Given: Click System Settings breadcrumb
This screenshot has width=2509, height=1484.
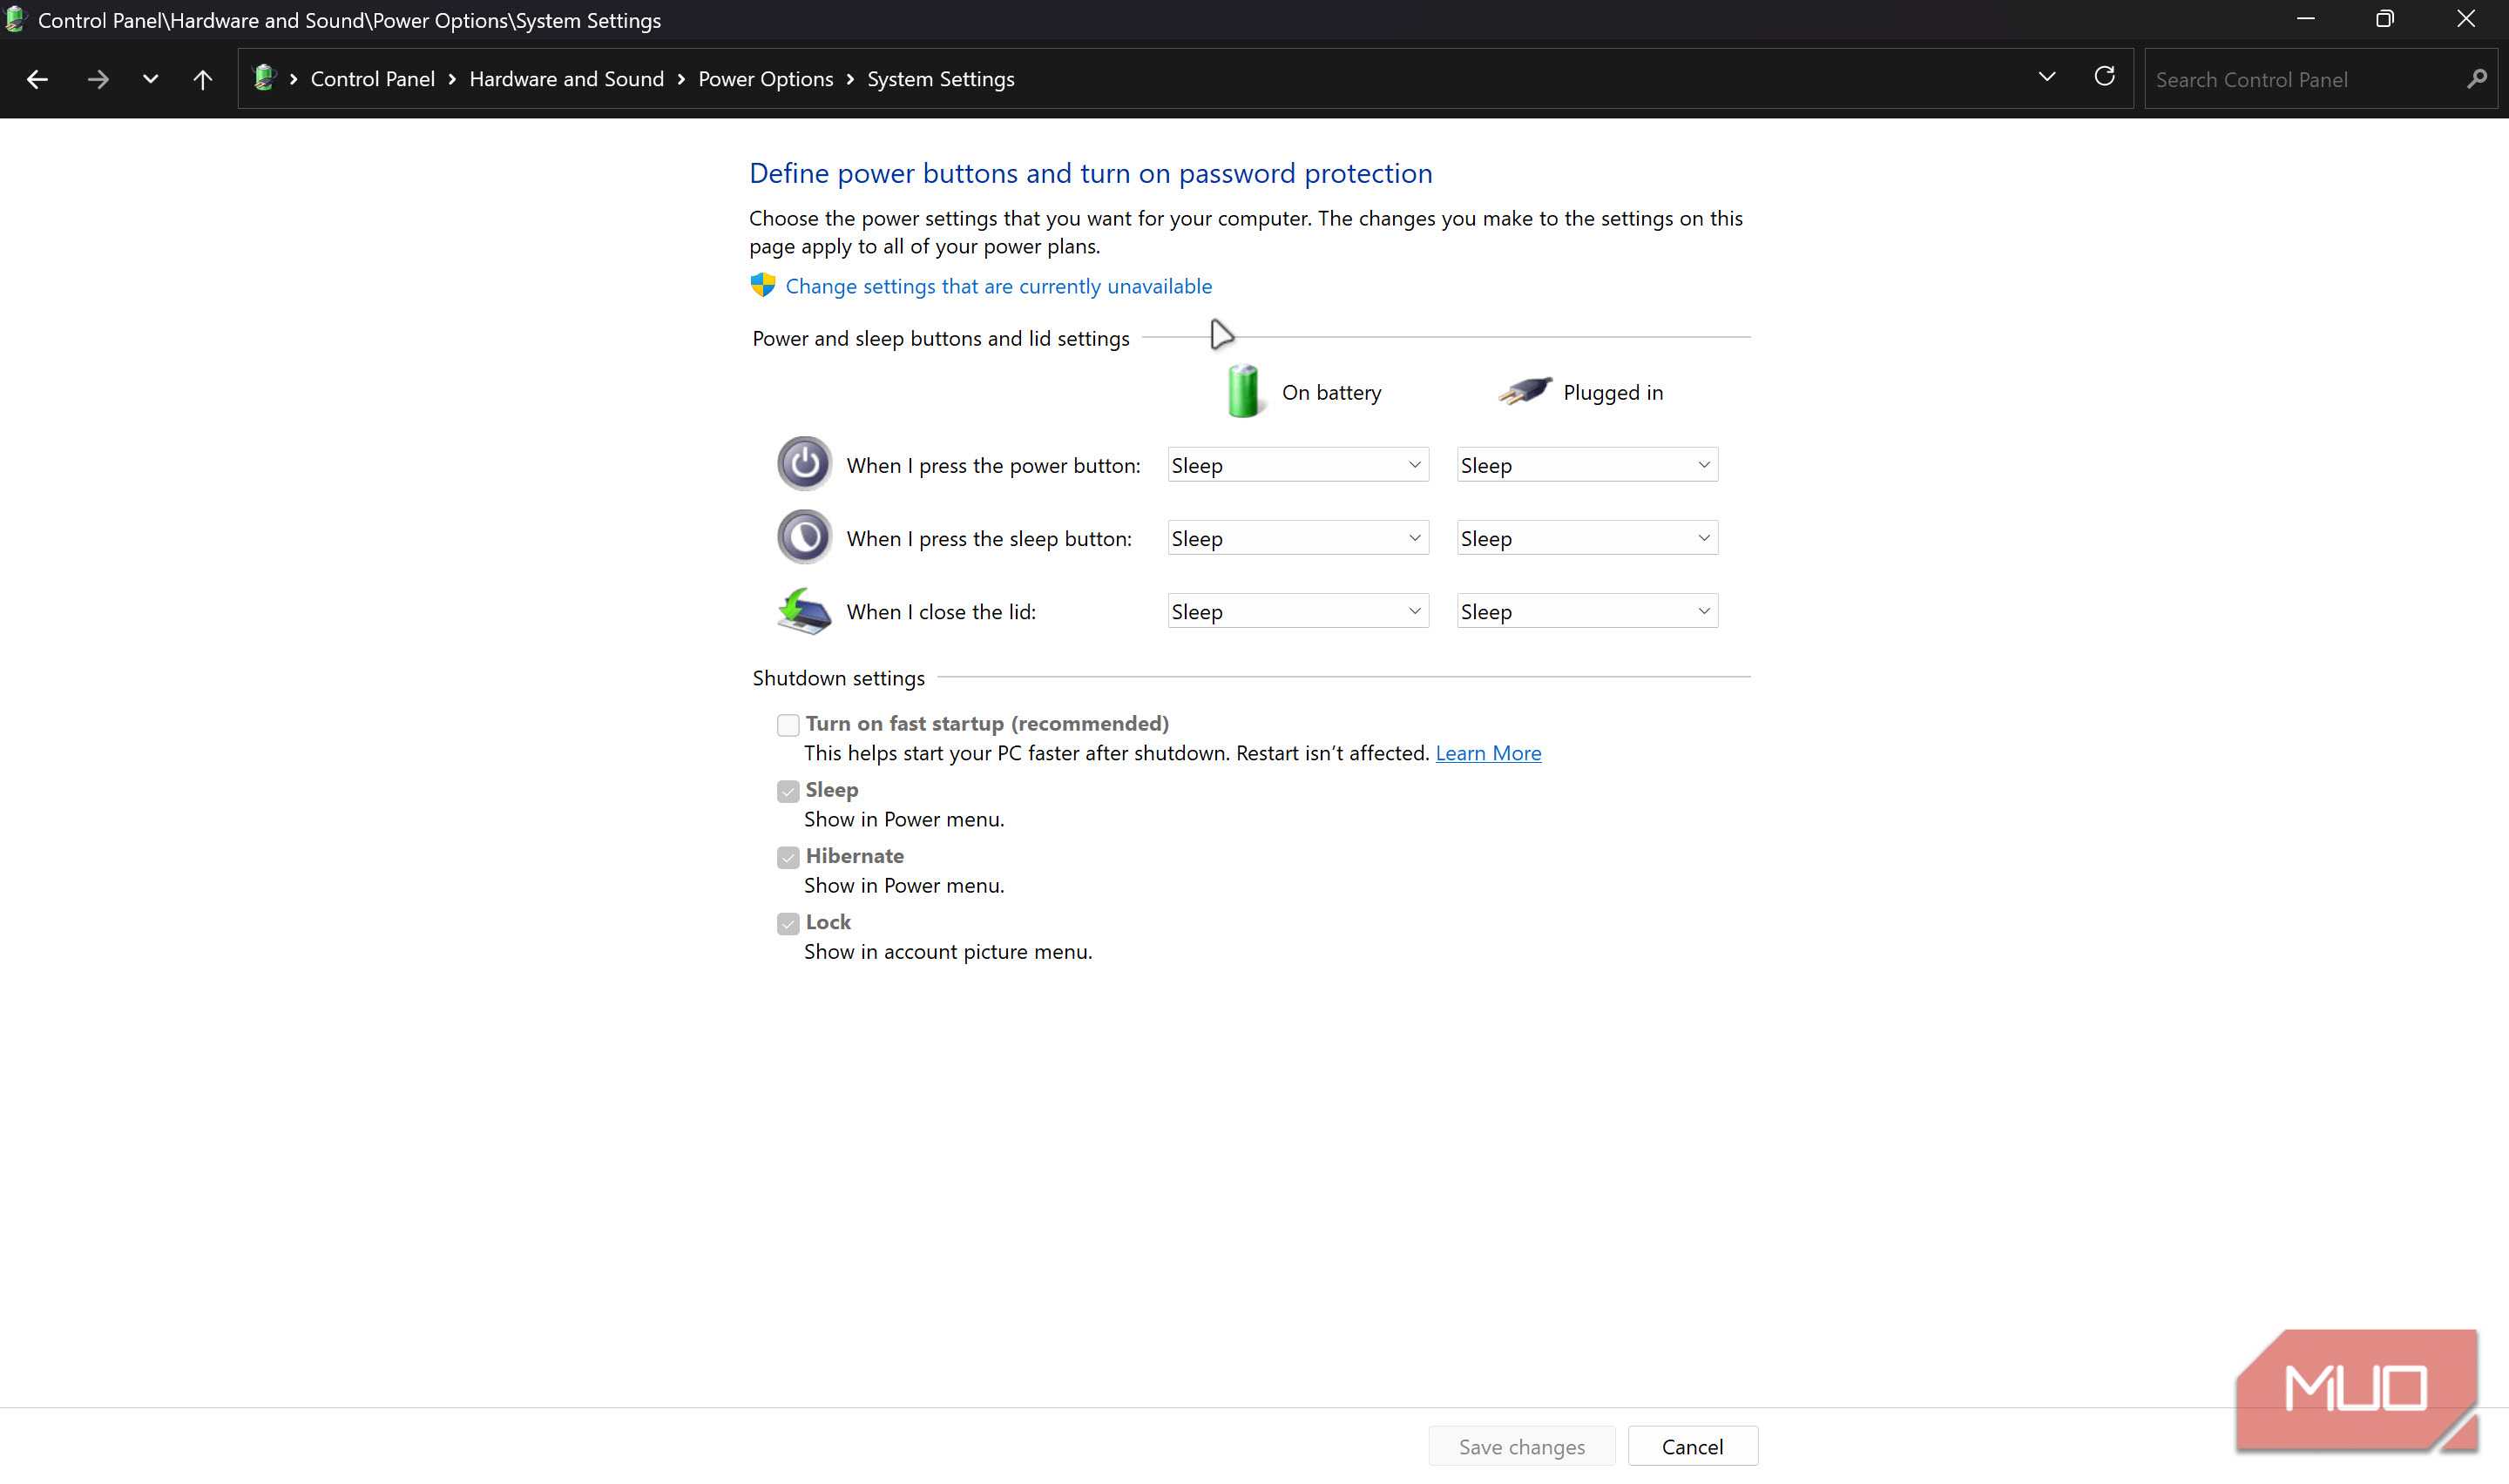Looking at the screenshot, I should pyautogui.click(x=940, y=79).
